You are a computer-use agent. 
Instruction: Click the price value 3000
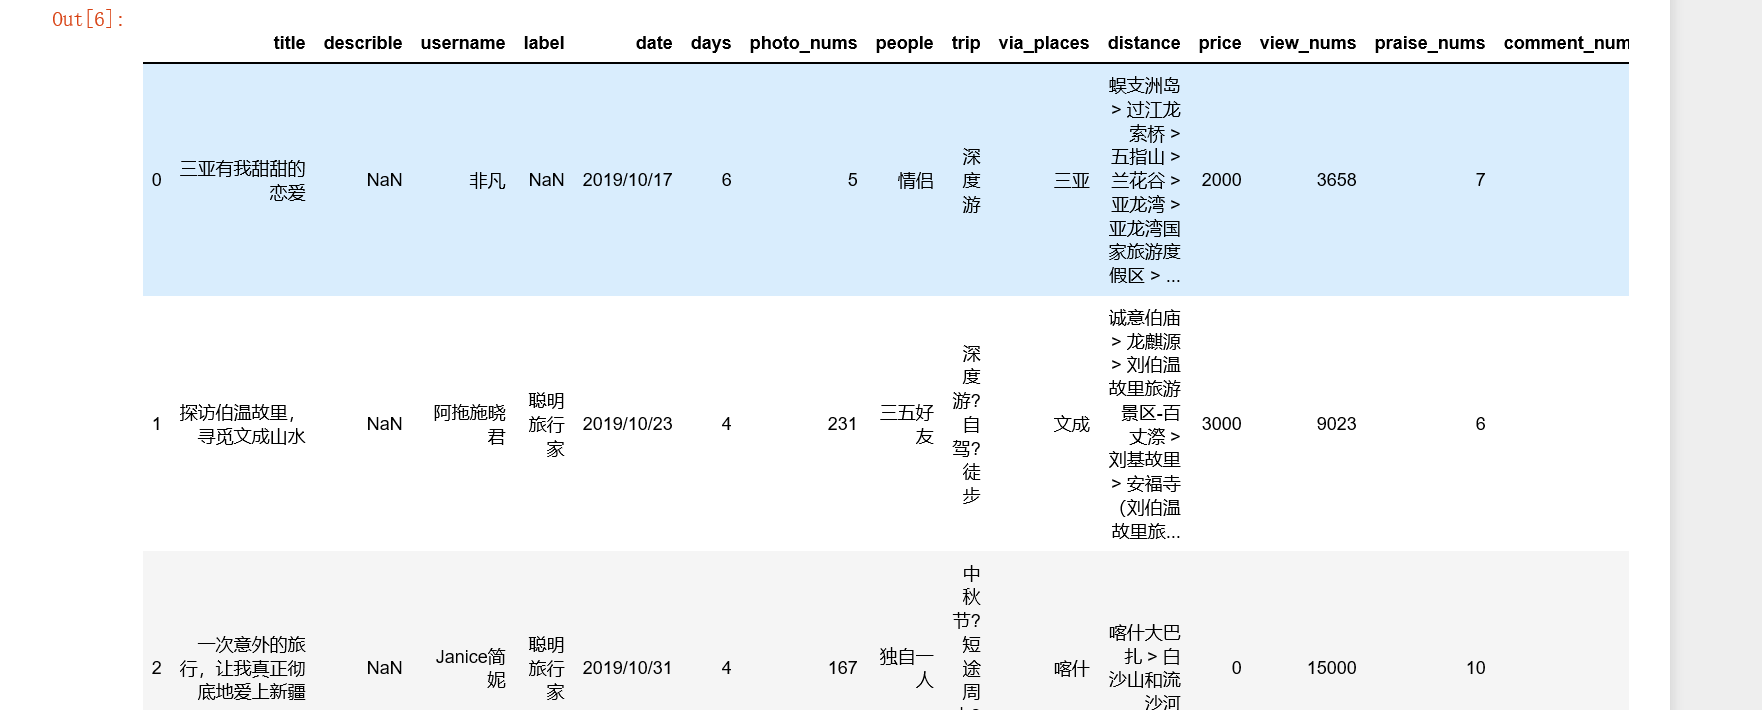[1221, 424]
